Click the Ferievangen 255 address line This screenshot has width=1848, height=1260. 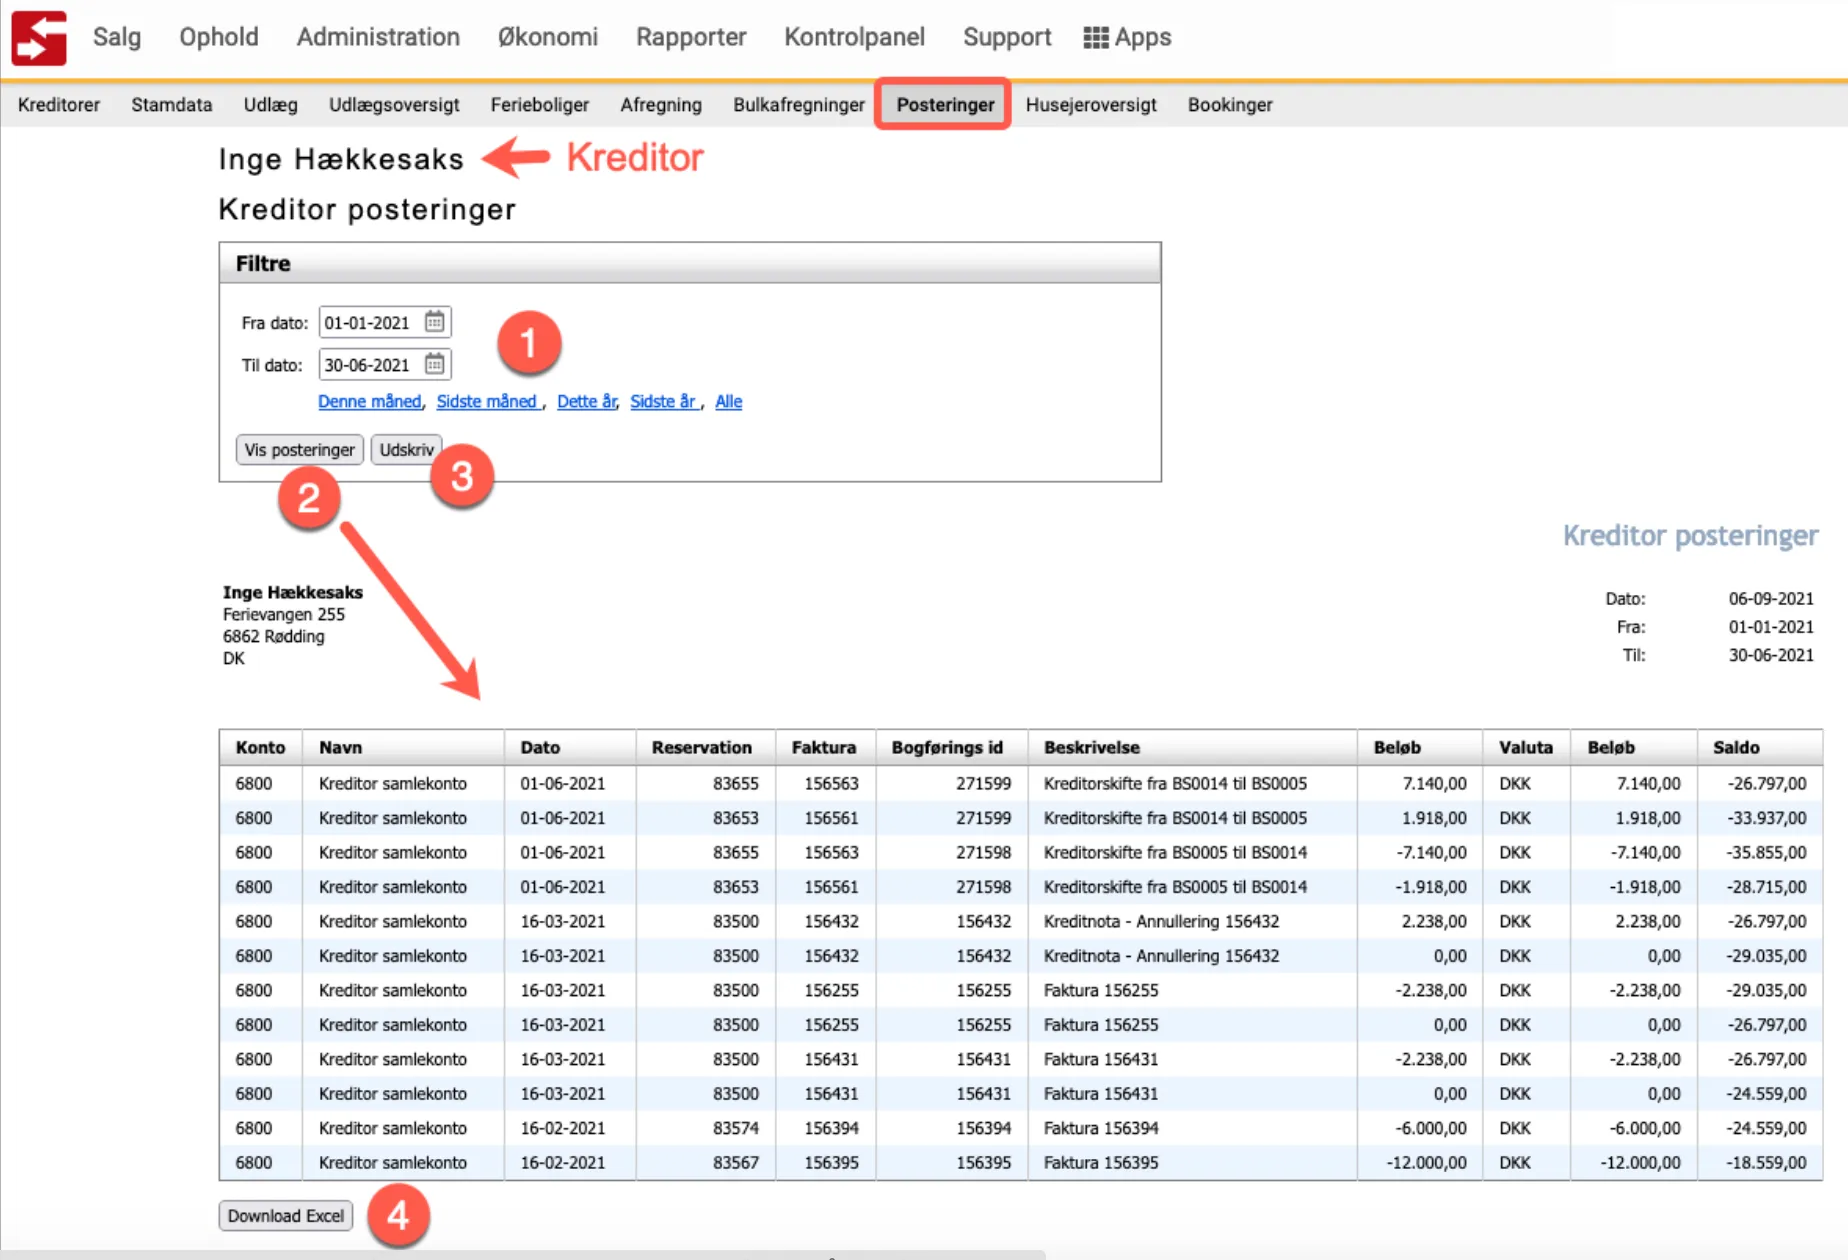click(x=283, y=614)
